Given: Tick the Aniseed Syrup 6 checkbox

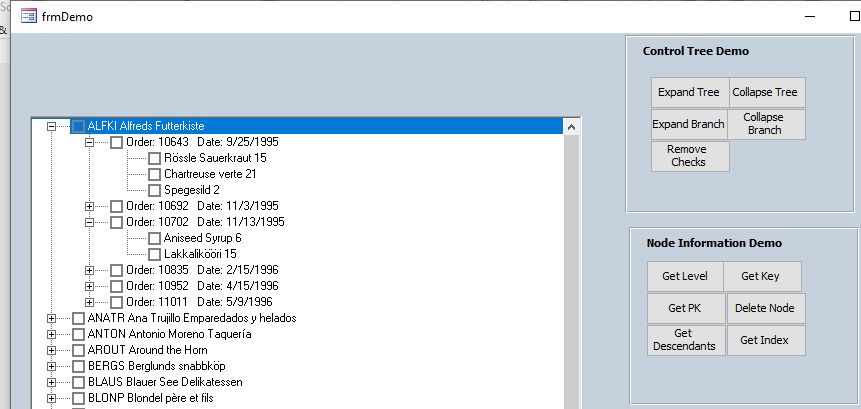Looking at the screenshot, I should pos(154,238).
